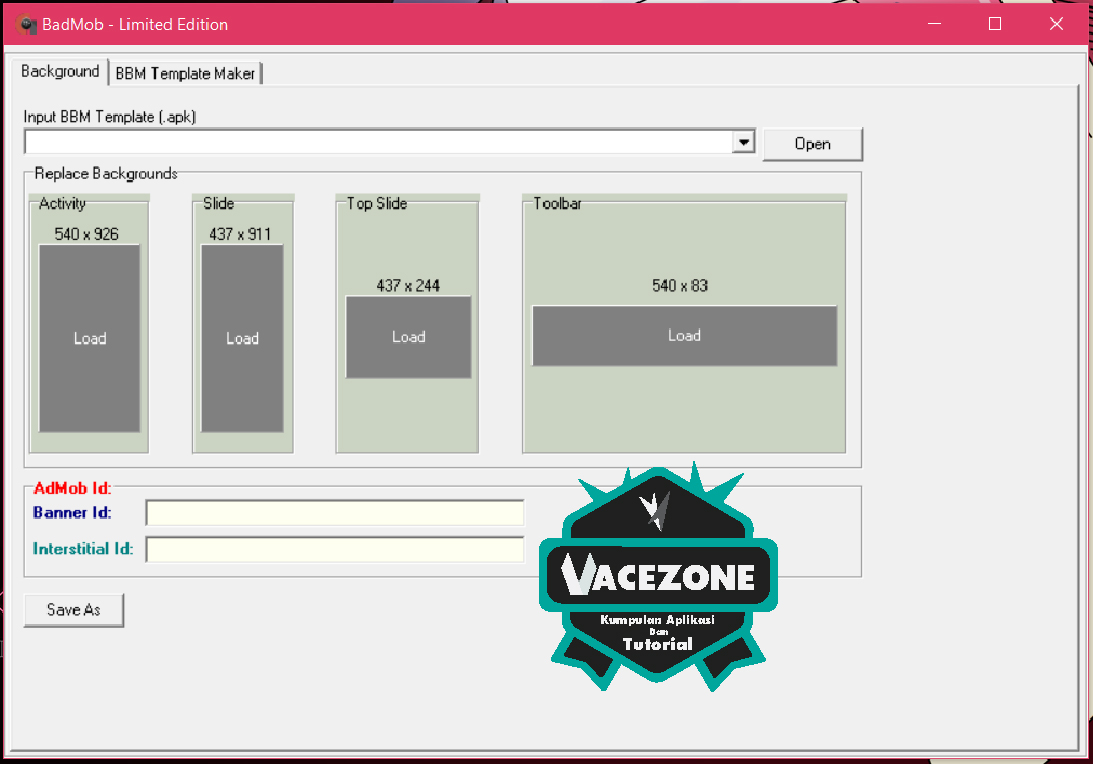The height and width of the screenshot is (764, 1093).
Task: Click the Open button
Action: [813, 144]
